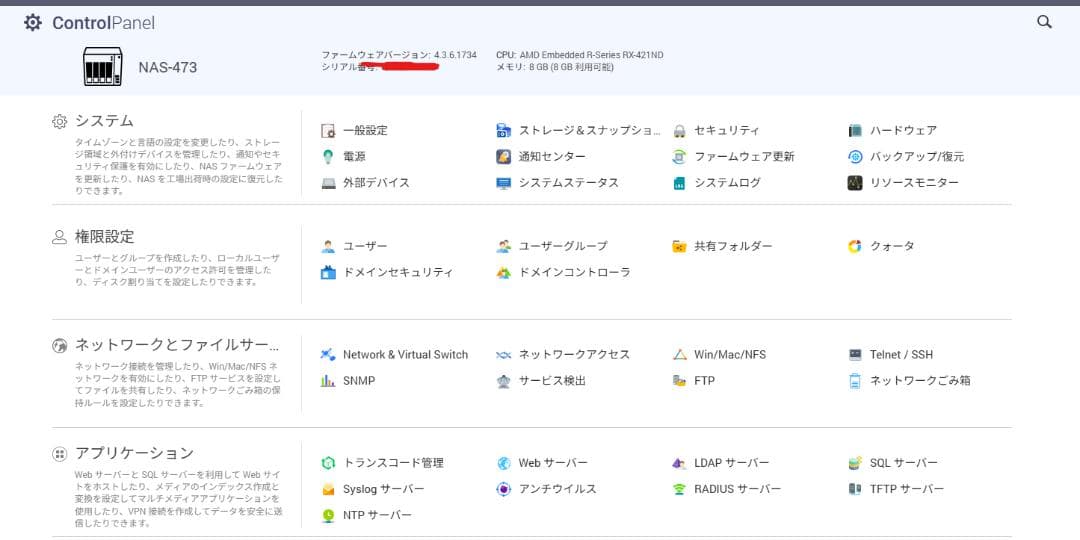
Task: Click the Telnet / SSH text link
Action: pyautogui.click(x=901, y=355)
